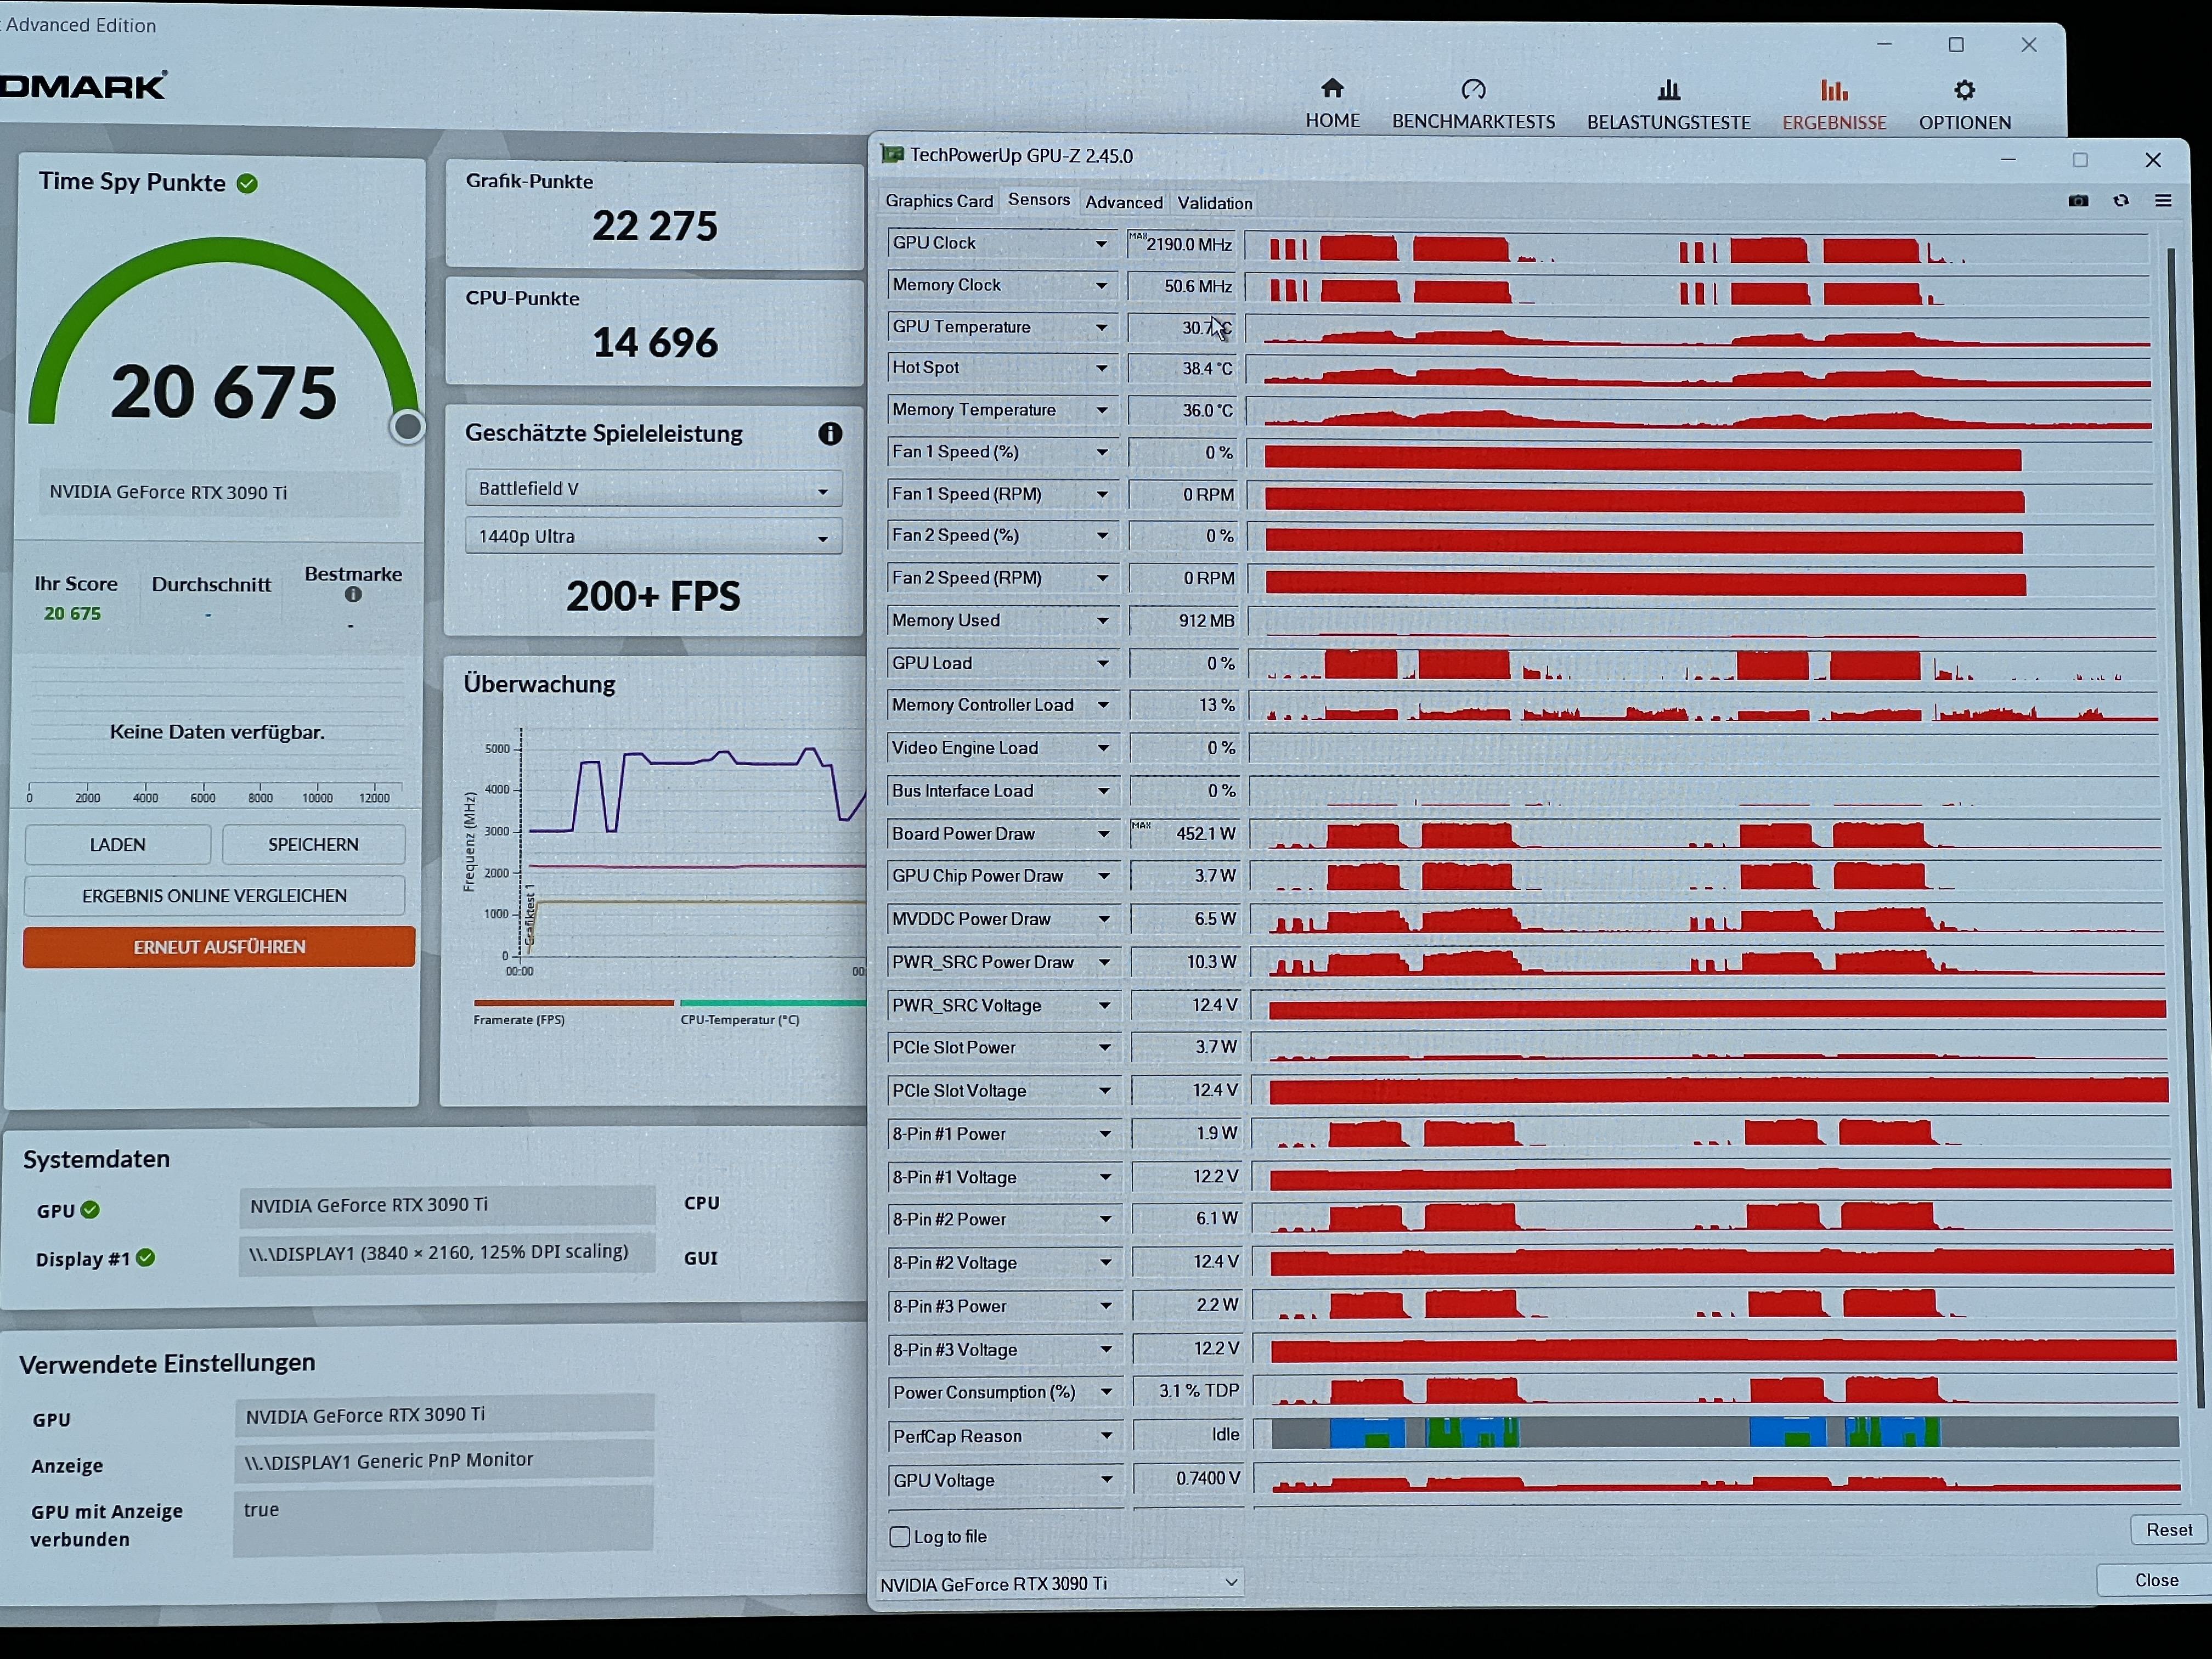Click the GPU-Z screenshot camera icon
Screen dimensions: 2212x1659
click(x=2078, y=201)
